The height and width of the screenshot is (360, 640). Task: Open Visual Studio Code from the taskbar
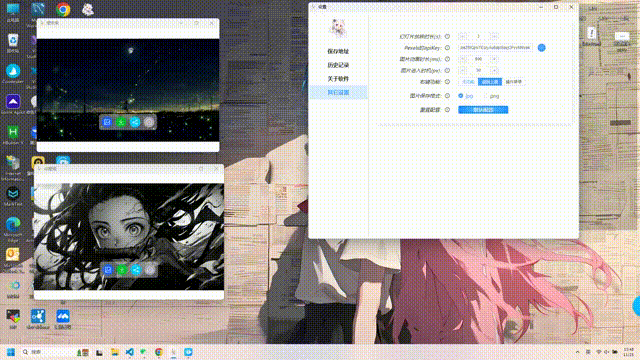130,352
